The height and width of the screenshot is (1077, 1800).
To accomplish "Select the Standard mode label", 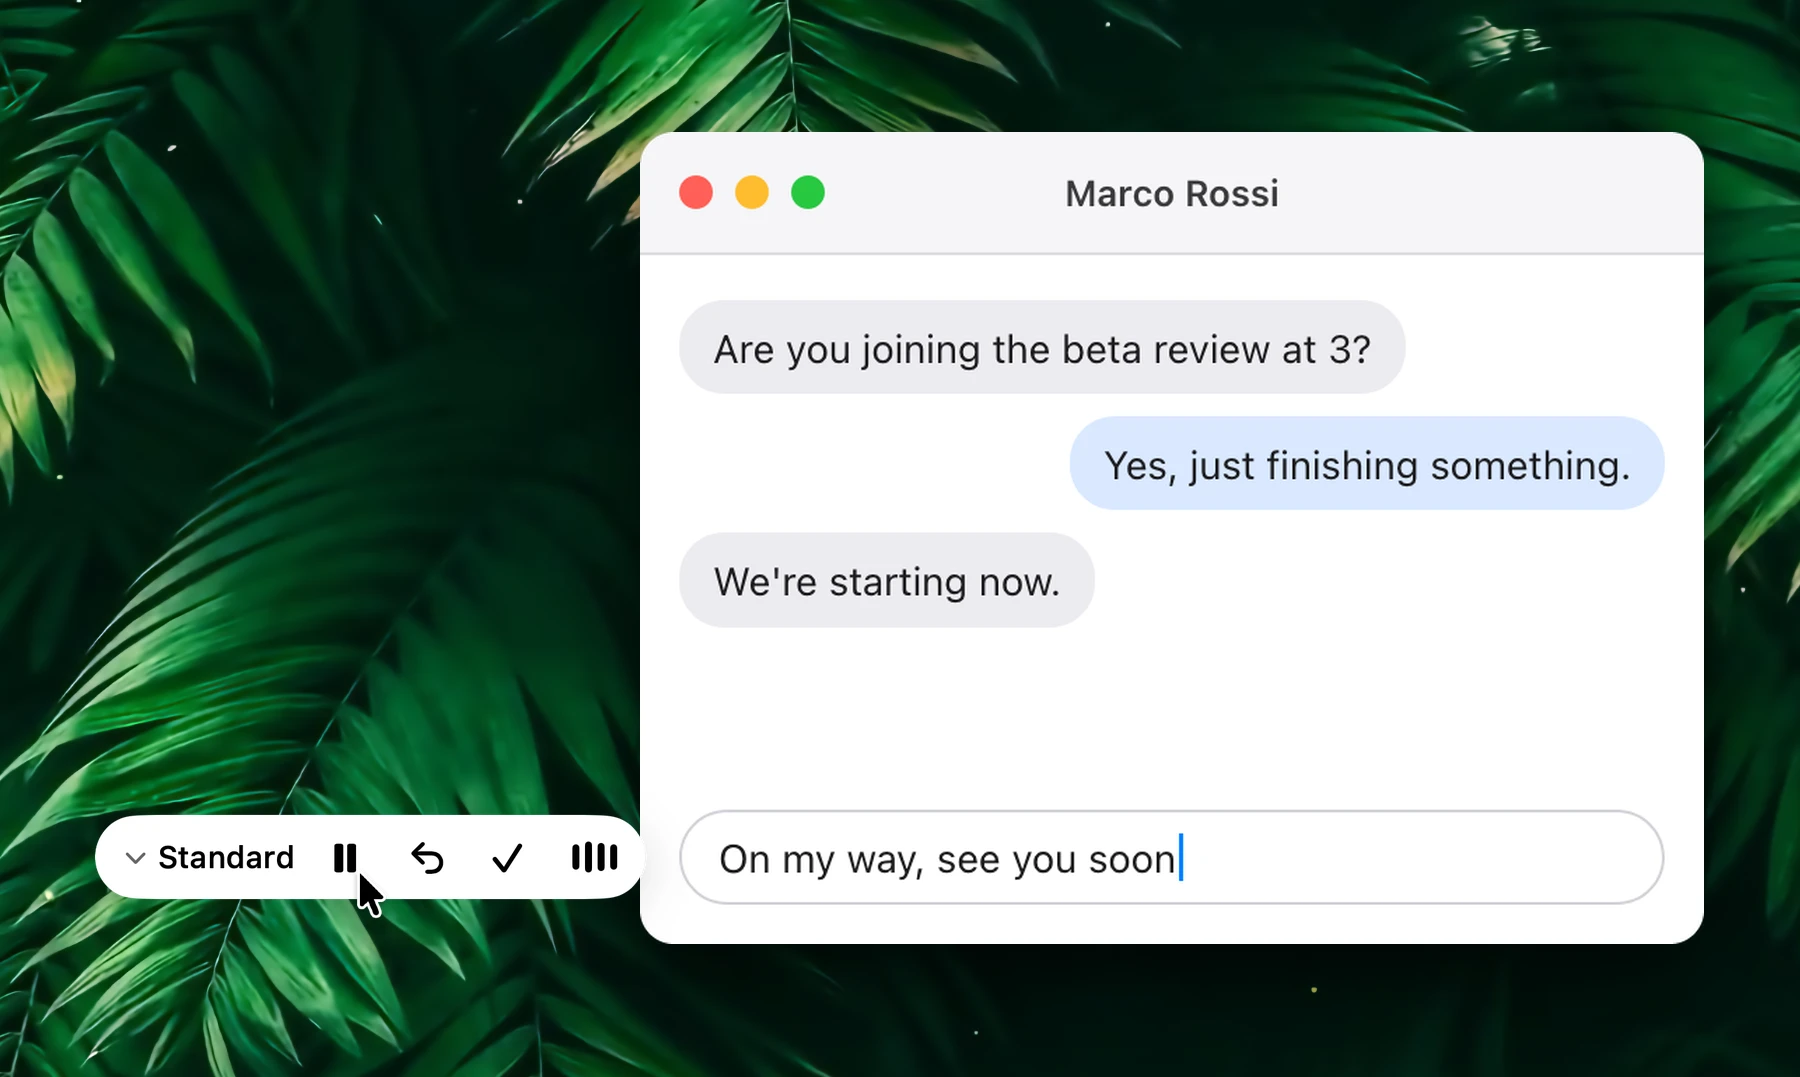I will pyautogui.click(x=226, y=857).
